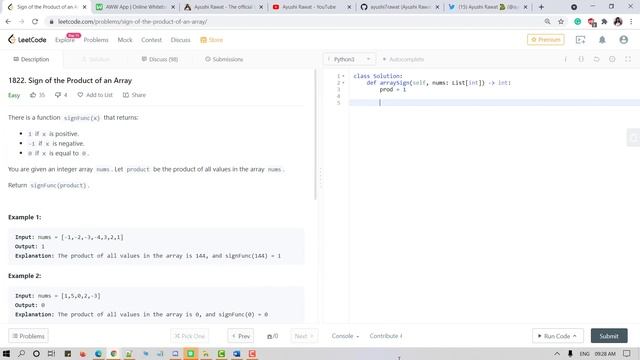The height and width of the screenshot is (360, 640).
Task: Collapse code fold at line 2
Action: tap(343, 82)
